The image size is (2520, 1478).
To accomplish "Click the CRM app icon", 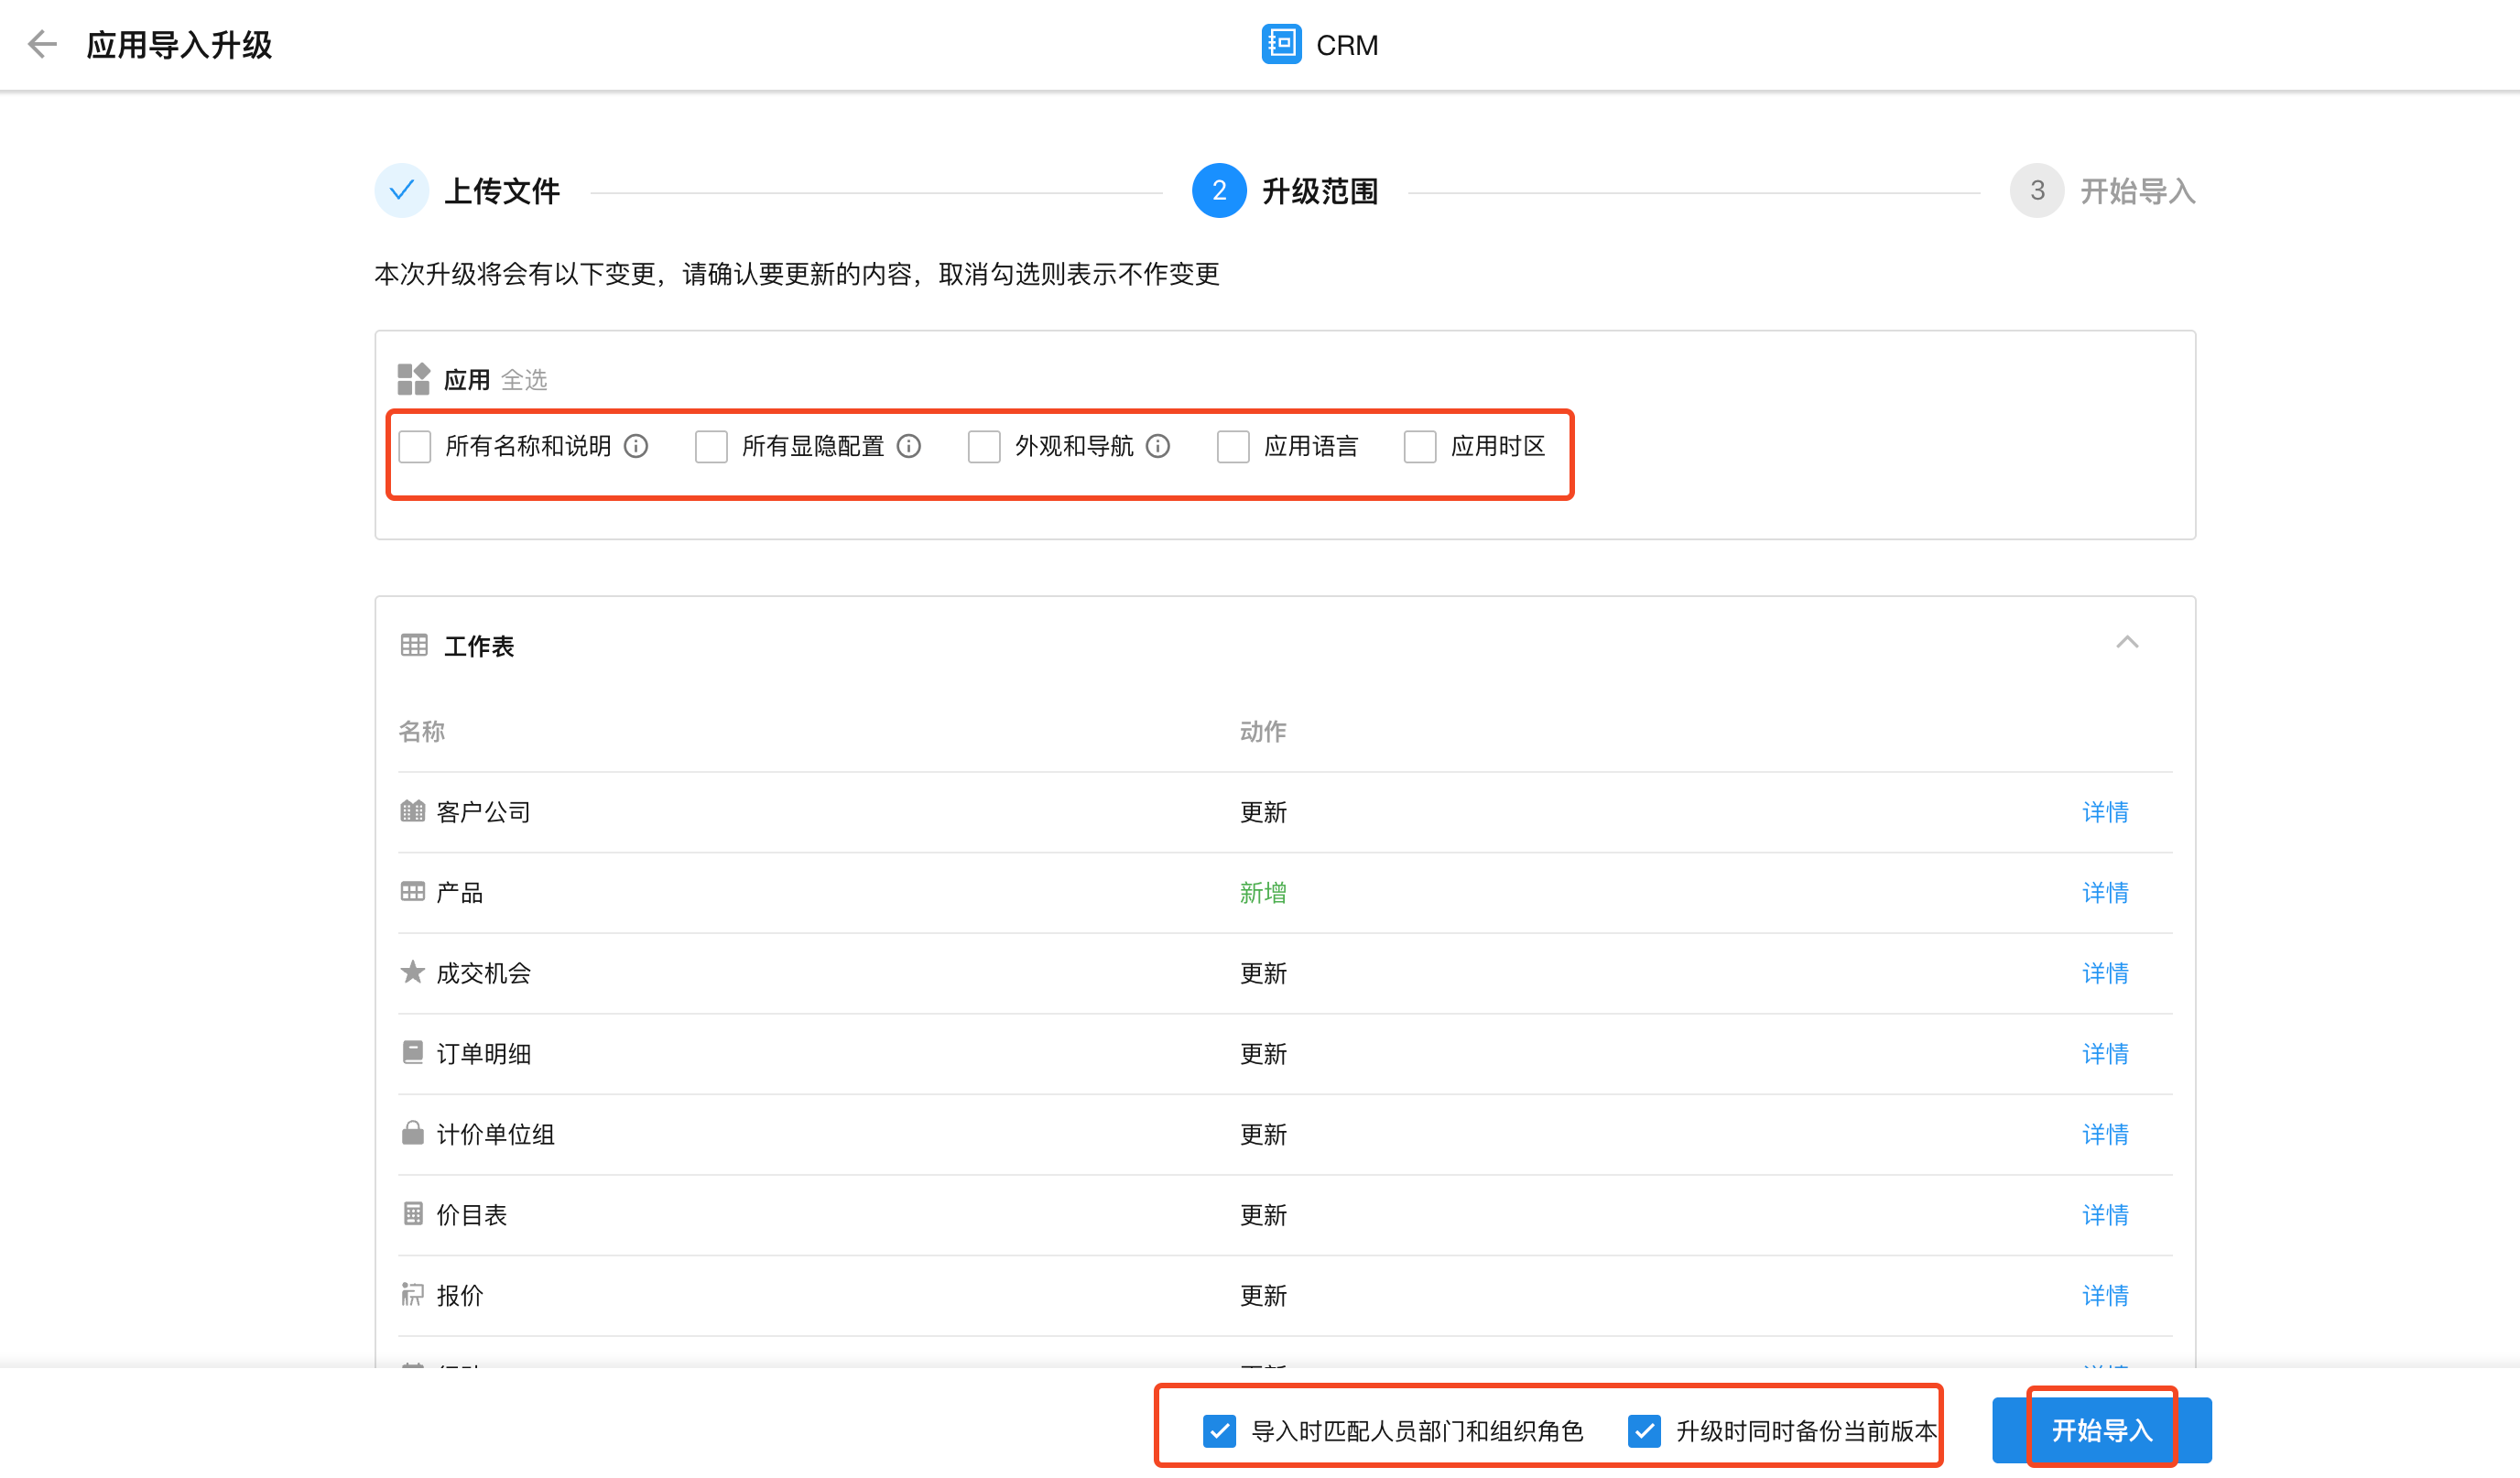I will pyautogui.click(x=1280, y=44).
